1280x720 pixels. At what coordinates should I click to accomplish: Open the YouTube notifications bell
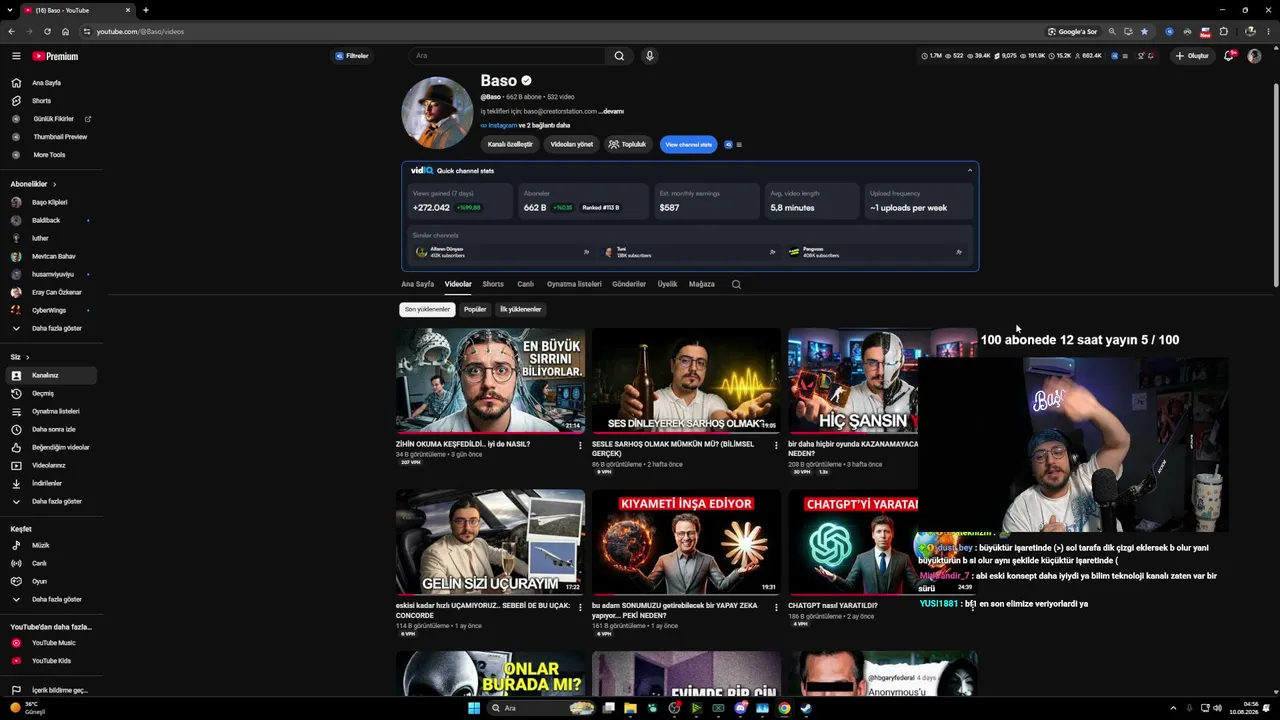pos(1229,56)
